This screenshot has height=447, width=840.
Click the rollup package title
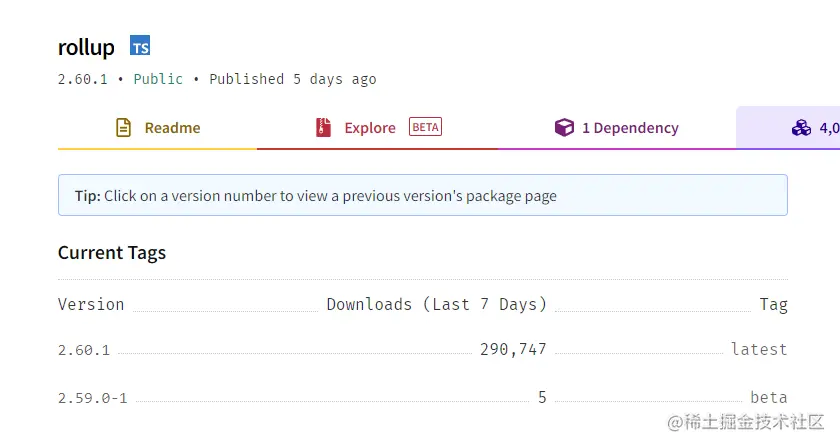(x=86, y=47)
